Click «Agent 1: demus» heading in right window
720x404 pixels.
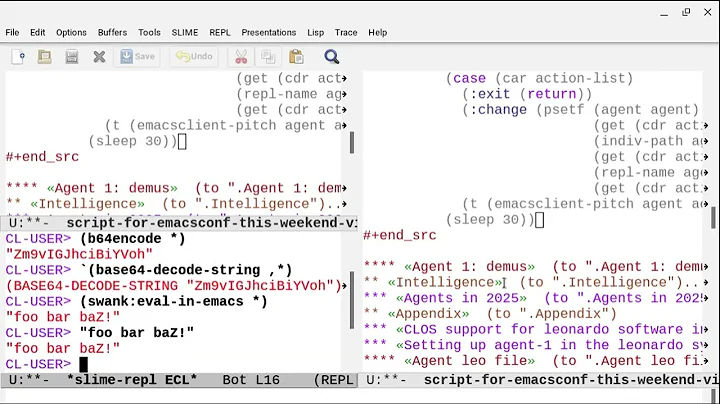click(469, 267)
